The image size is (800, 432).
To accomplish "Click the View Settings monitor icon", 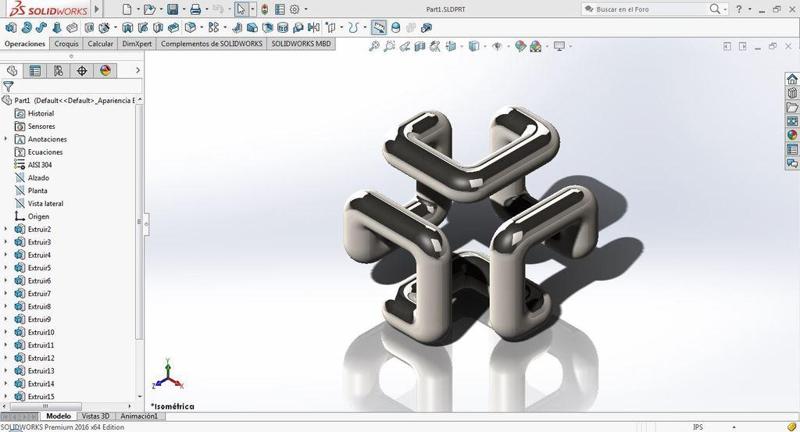I will pos(560,46).
